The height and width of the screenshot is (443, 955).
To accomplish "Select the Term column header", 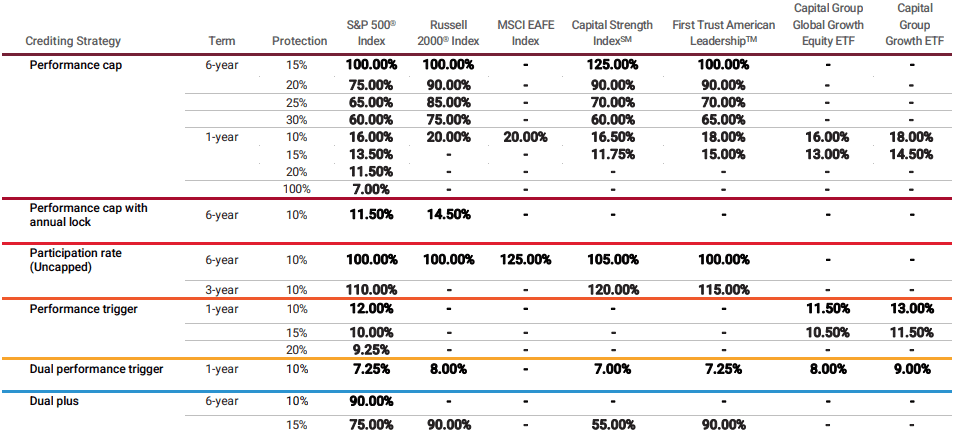I will pos(222,41).
